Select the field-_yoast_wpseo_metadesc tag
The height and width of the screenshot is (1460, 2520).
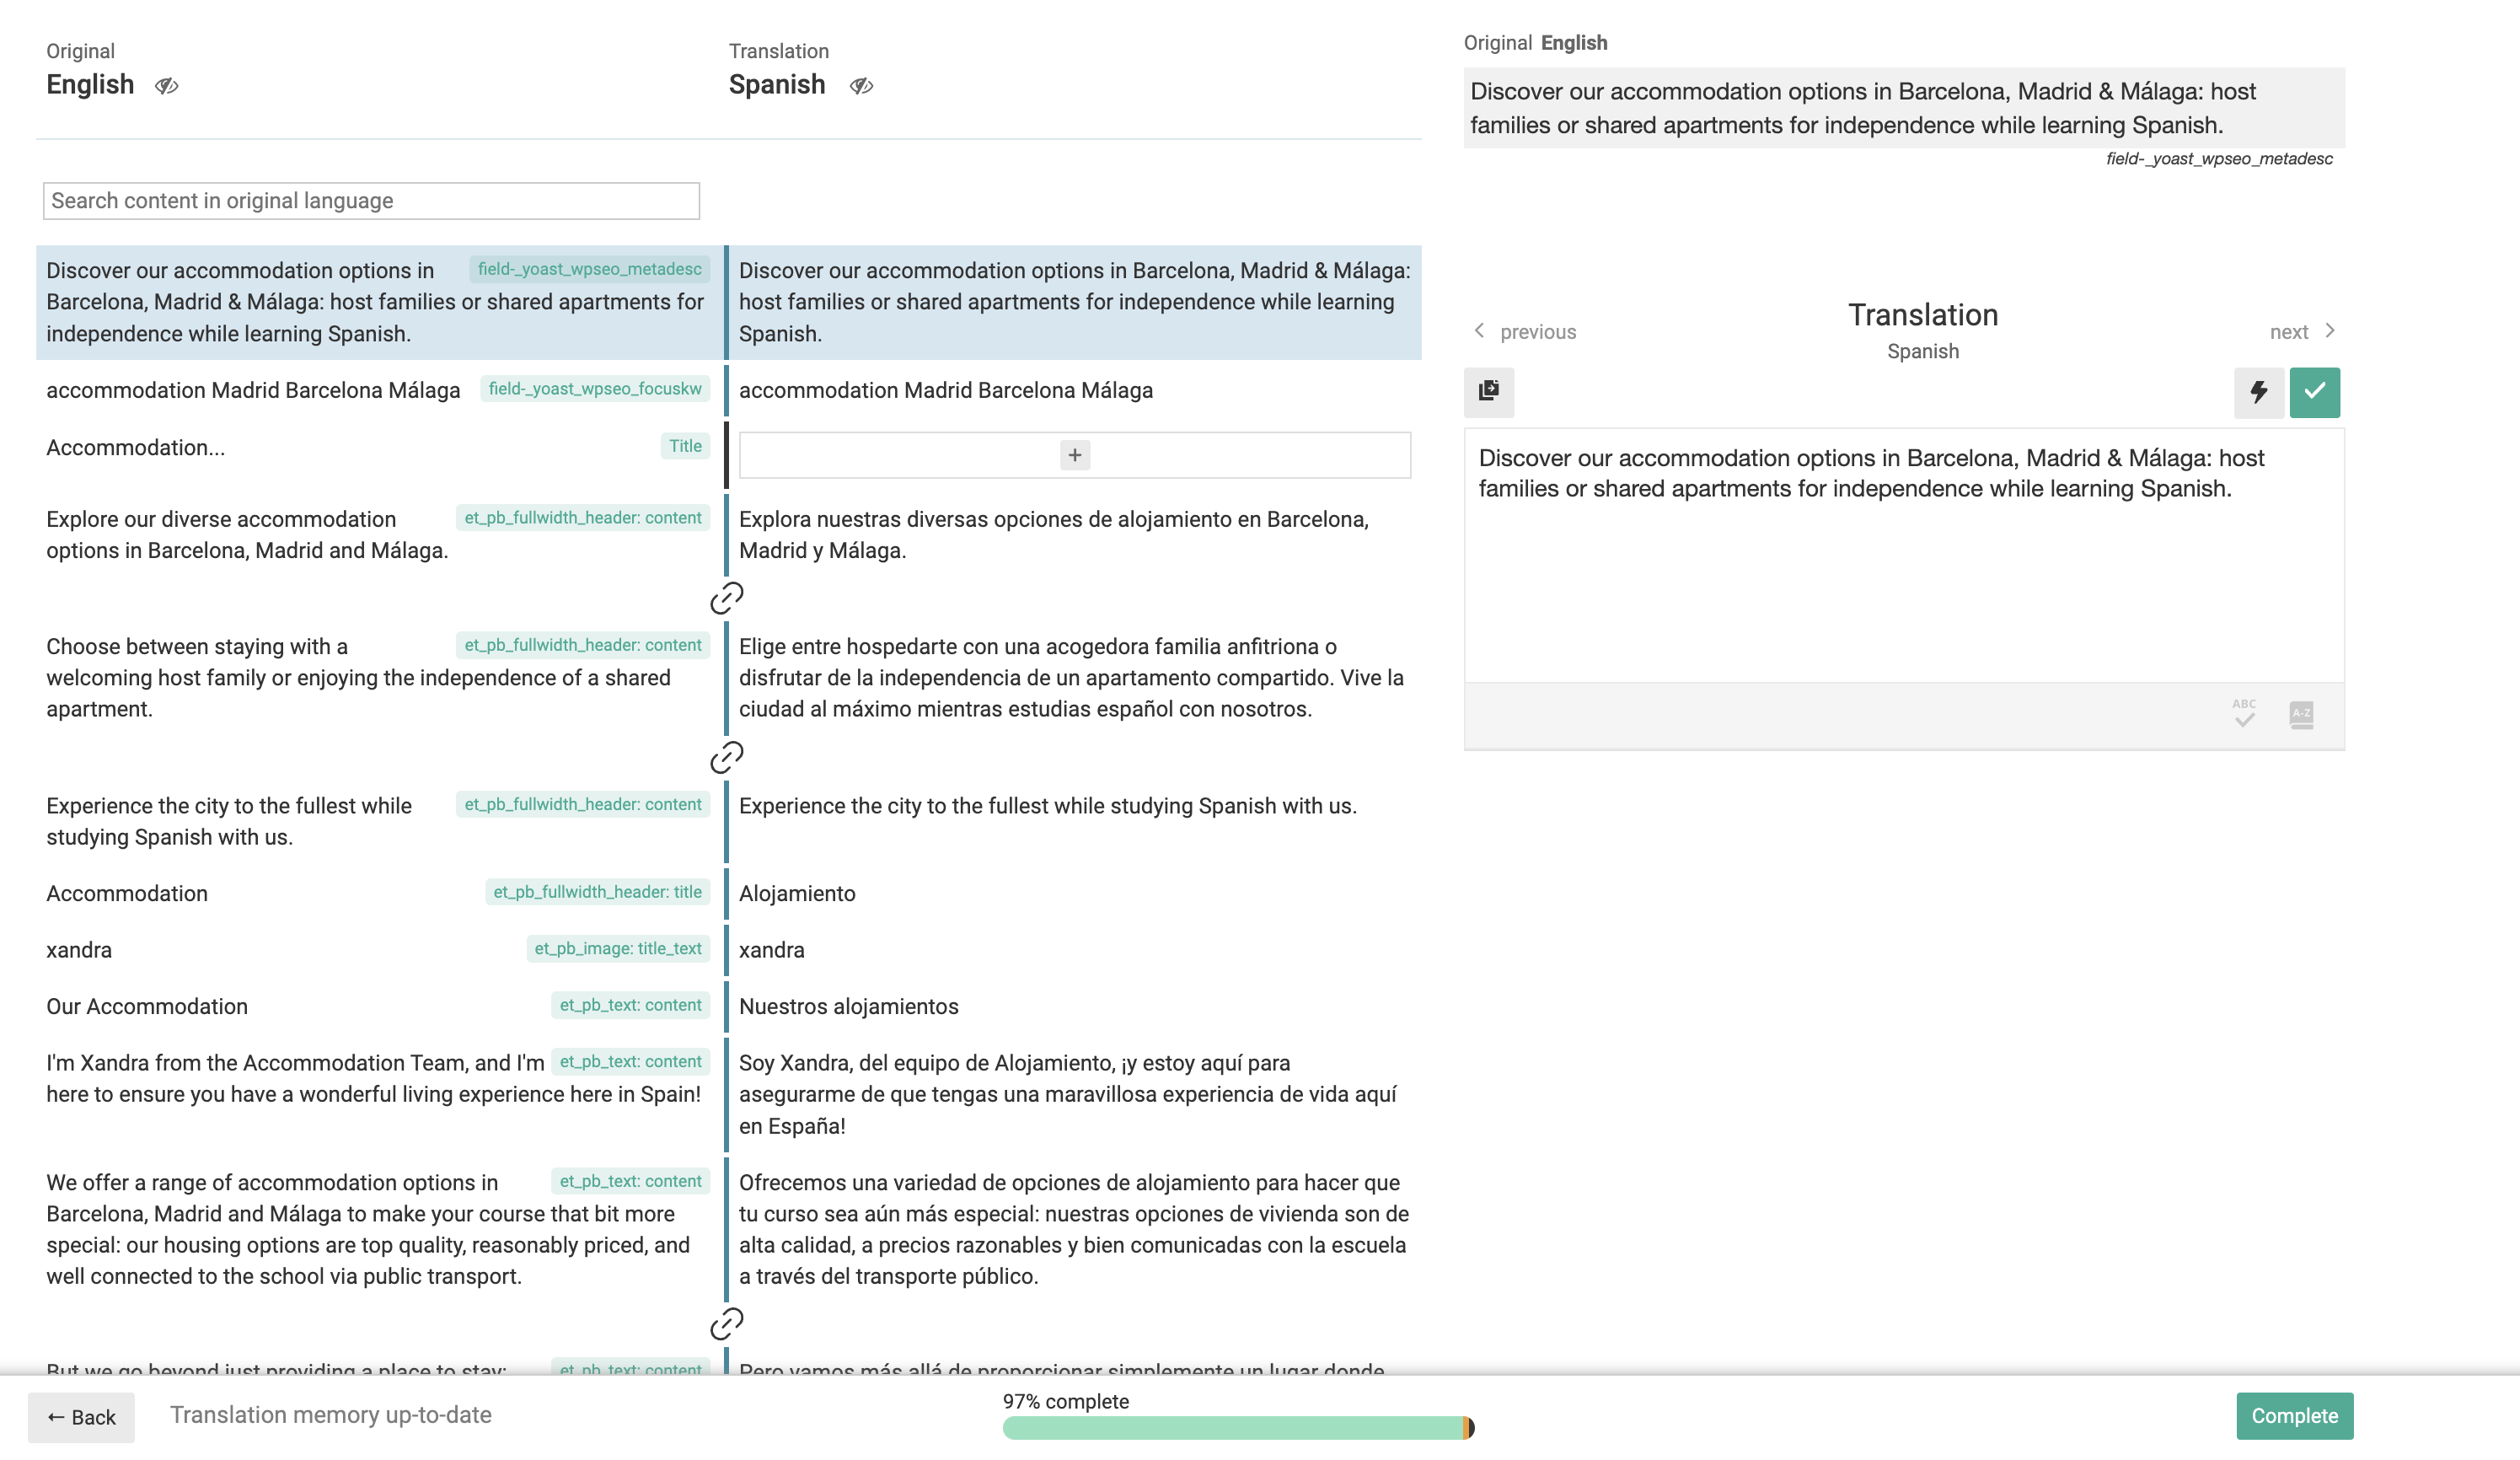589,269
